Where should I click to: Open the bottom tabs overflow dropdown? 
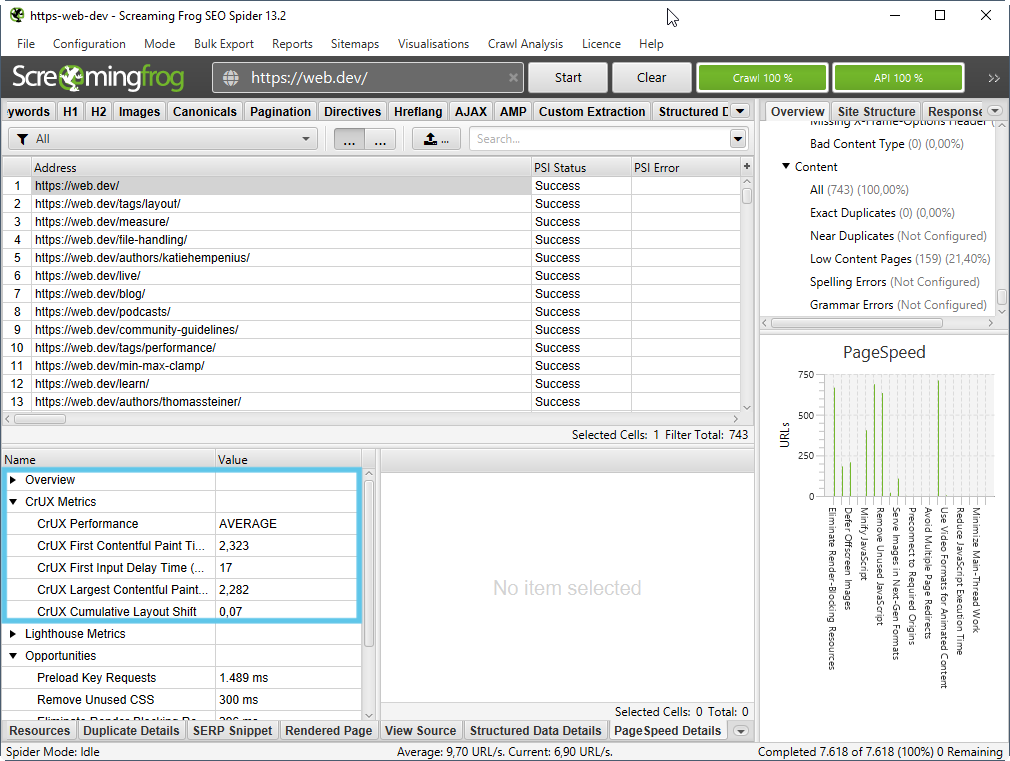pyautogui.click(x=741, y=731)
